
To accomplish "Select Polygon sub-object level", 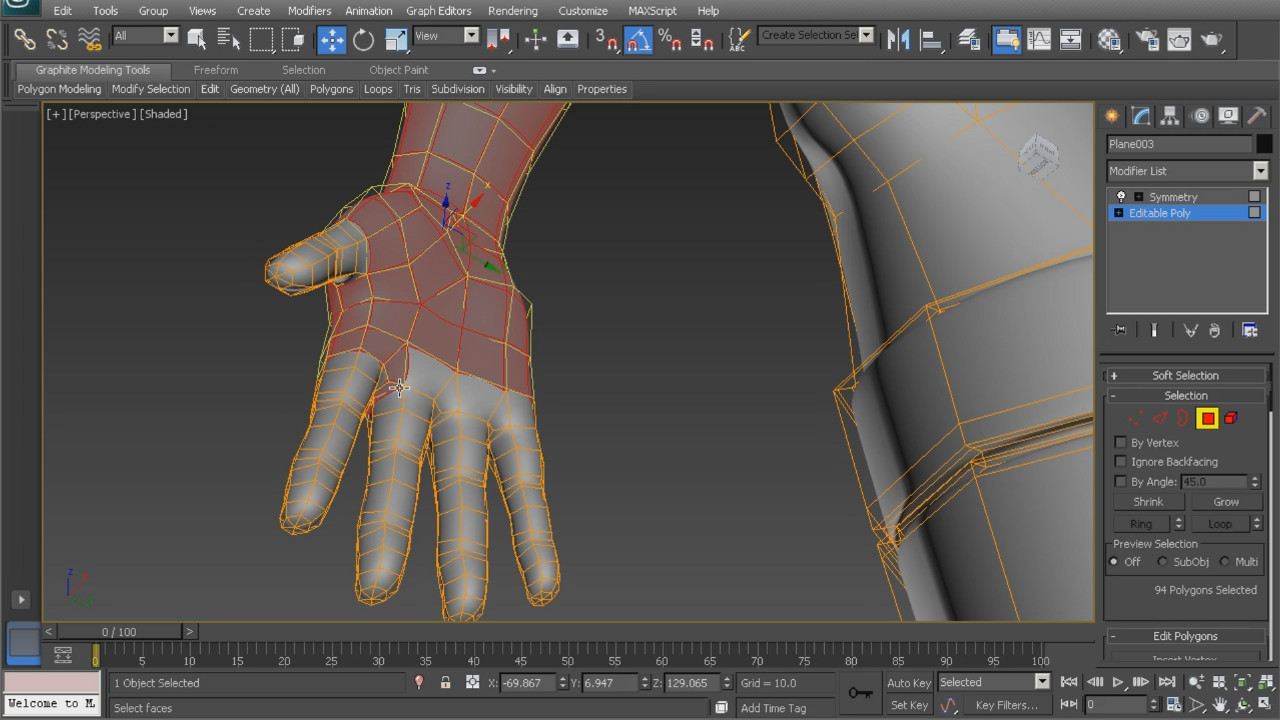I will click(x=1208, y=418).
